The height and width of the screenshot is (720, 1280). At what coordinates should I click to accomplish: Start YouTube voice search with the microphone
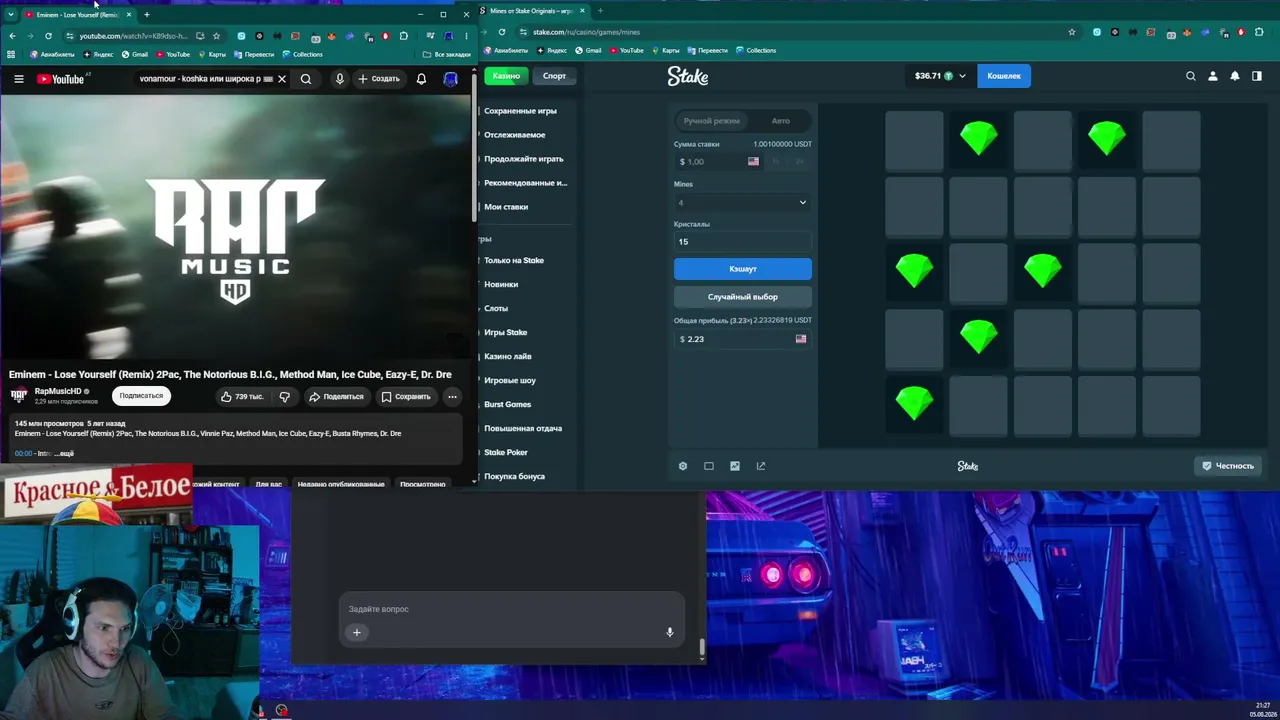click(x=340, y=79)
